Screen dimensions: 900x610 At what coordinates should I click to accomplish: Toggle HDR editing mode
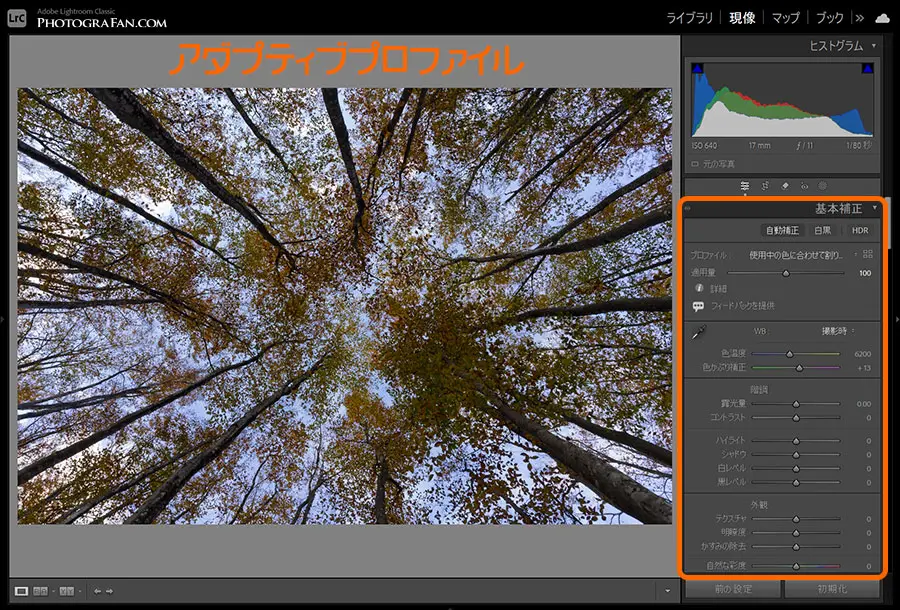pos(860,230)
